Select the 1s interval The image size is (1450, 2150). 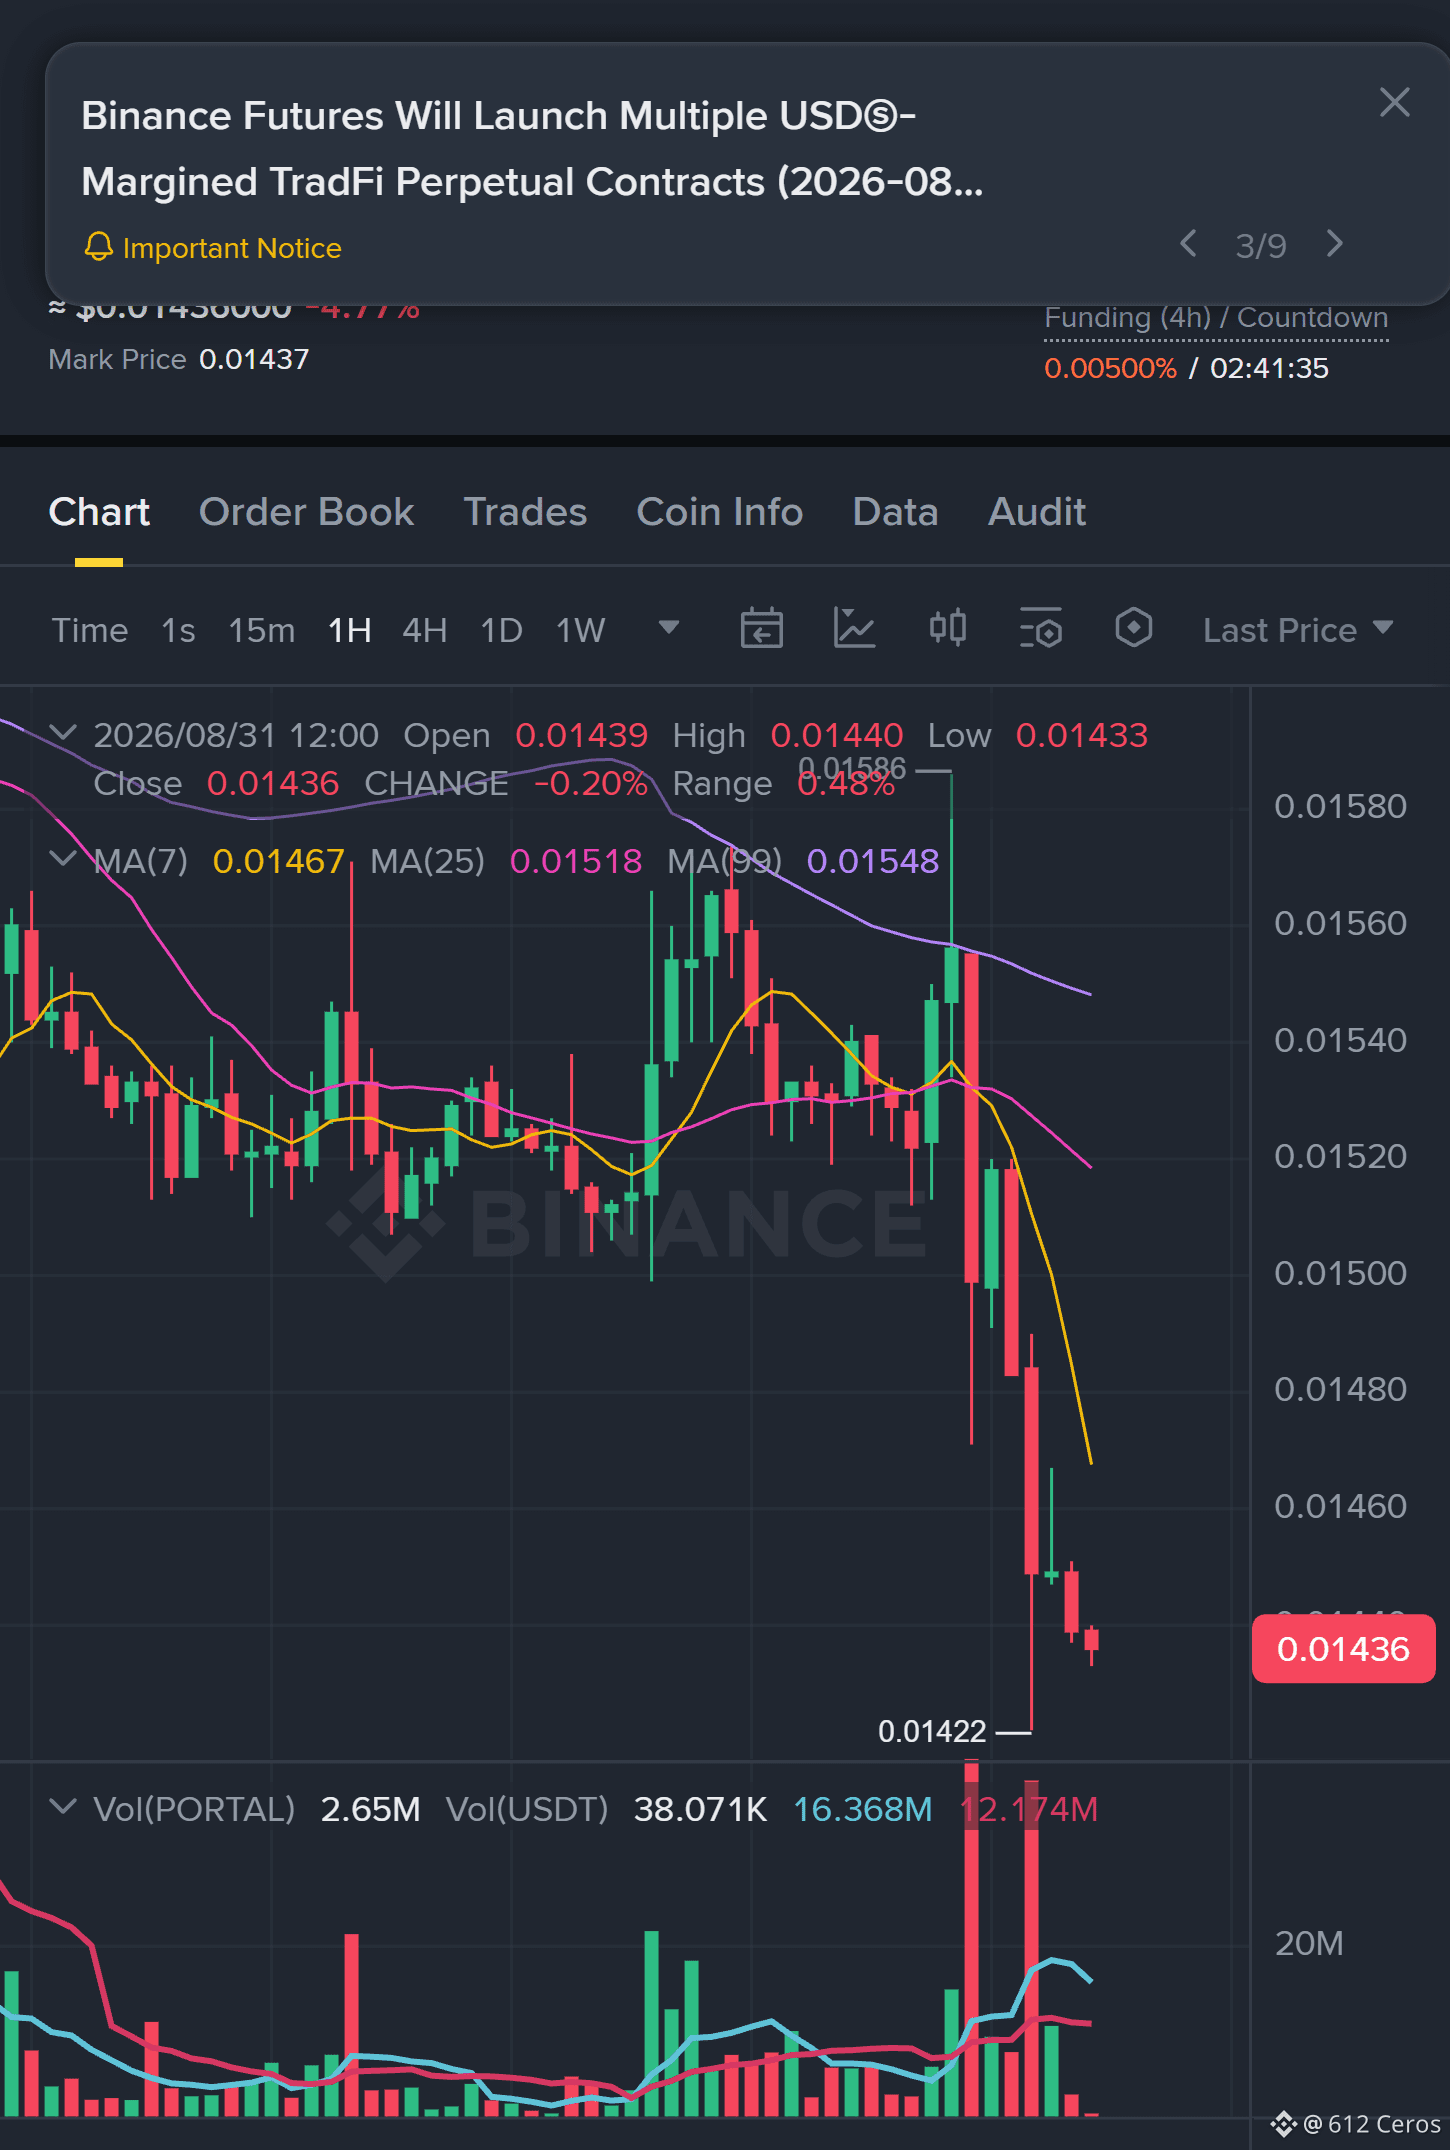click(x=178, y=630)
